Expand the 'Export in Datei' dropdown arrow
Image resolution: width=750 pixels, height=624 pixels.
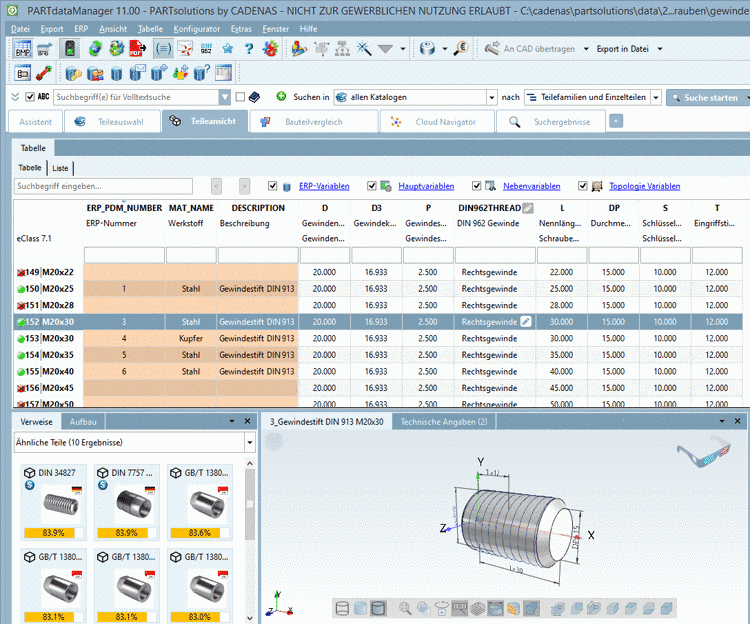(660, 49)
